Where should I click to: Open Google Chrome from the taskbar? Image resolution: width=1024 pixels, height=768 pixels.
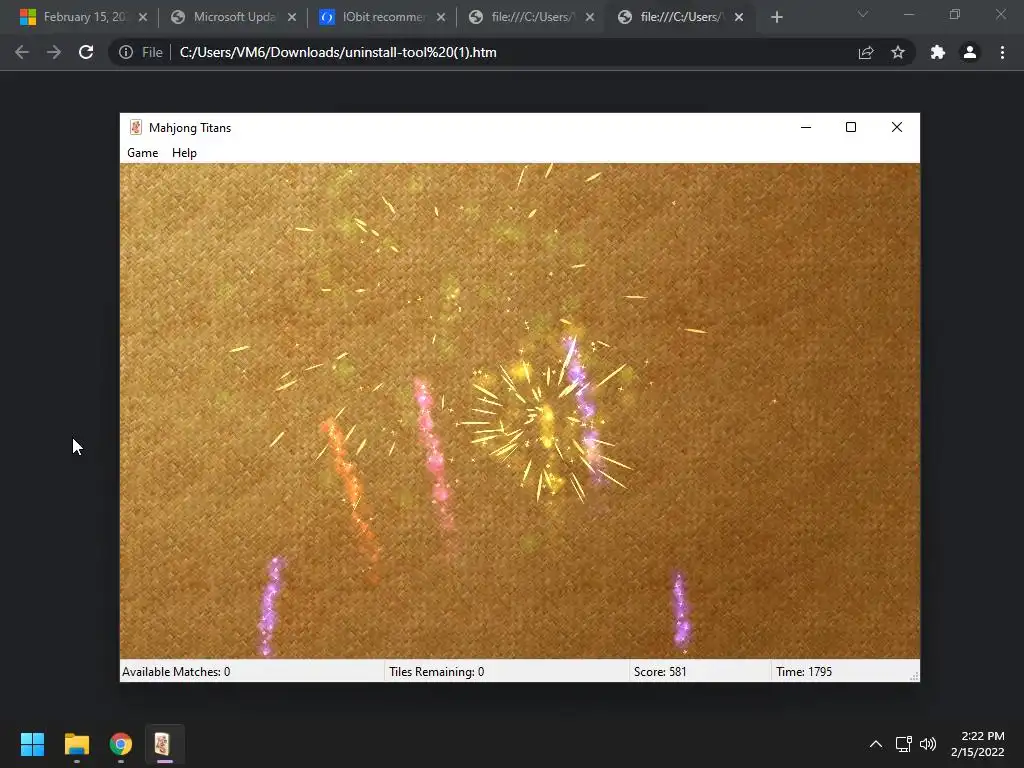point(121,744)
